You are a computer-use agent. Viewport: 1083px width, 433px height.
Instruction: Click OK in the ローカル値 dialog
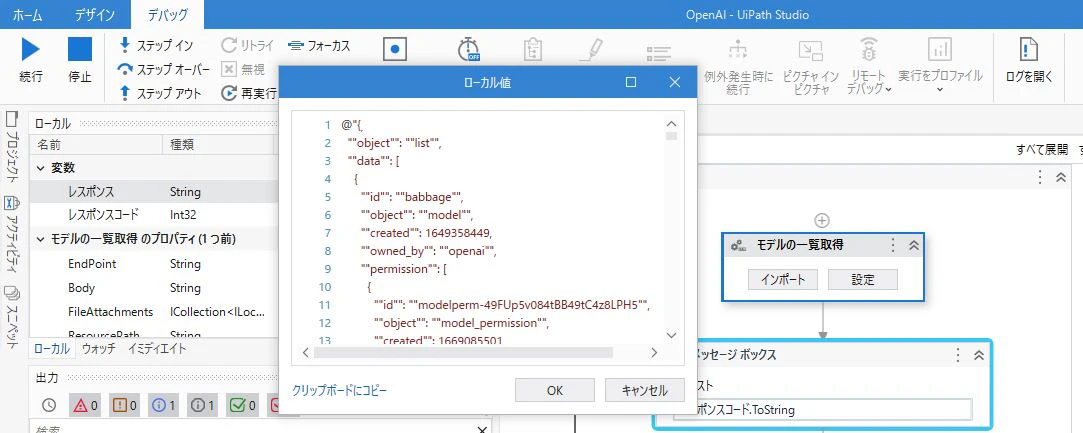pyautogui.click(x=555, y=390)
